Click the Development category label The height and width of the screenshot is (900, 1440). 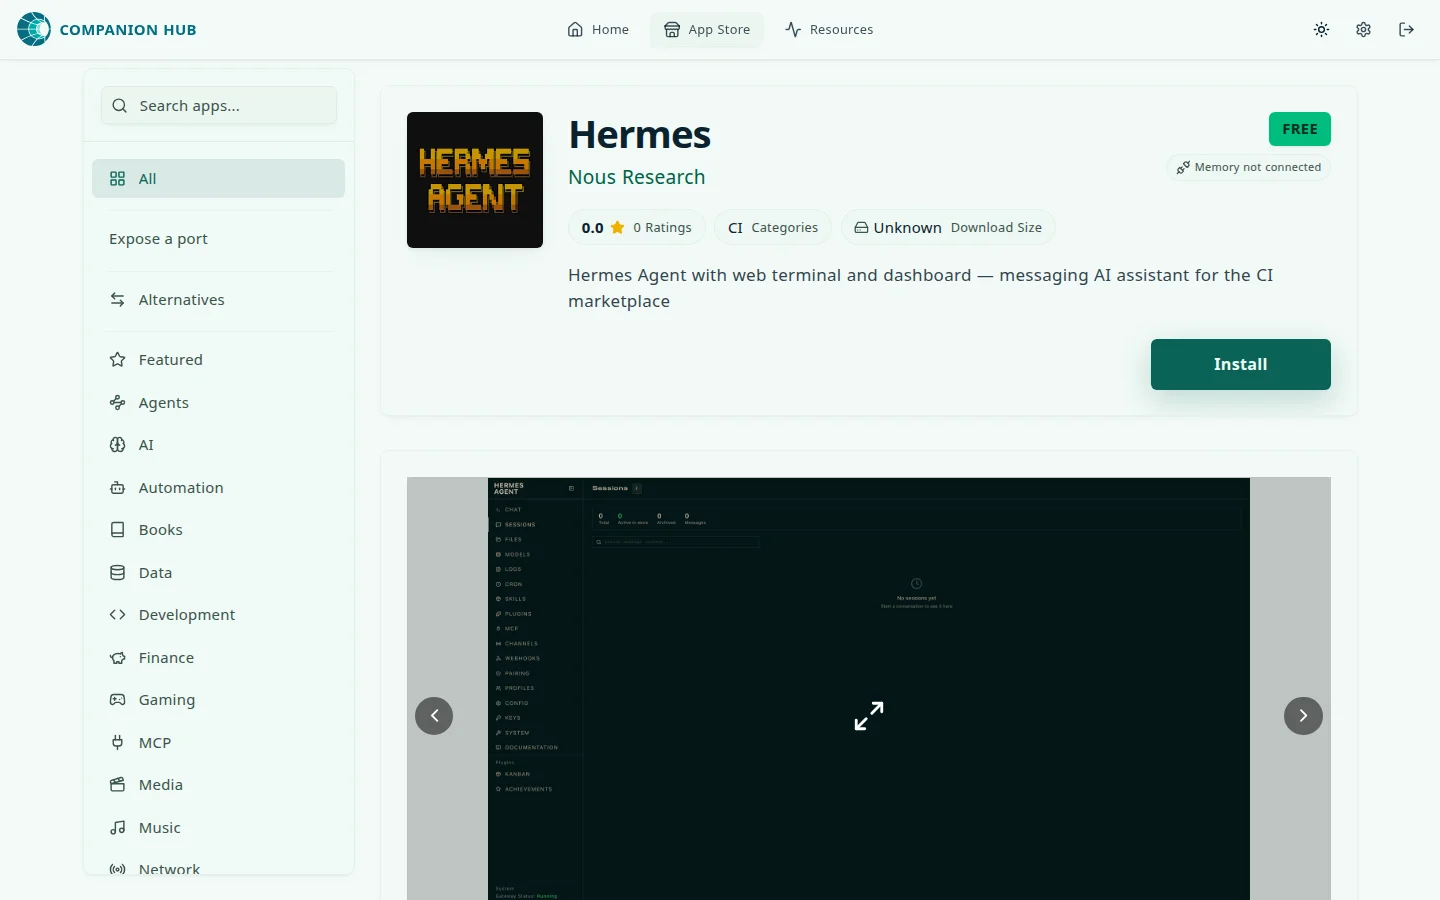point(187,615)
